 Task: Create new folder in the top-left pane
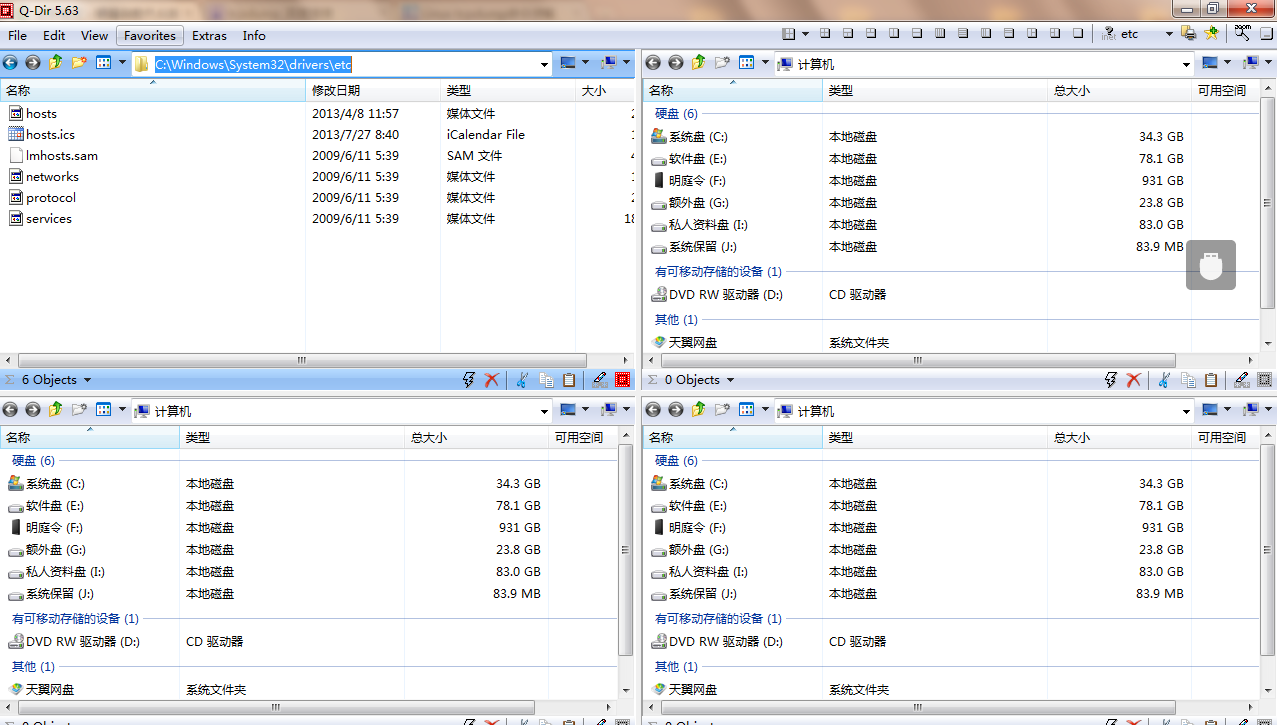pyautogui.click(x=79, y=63)
